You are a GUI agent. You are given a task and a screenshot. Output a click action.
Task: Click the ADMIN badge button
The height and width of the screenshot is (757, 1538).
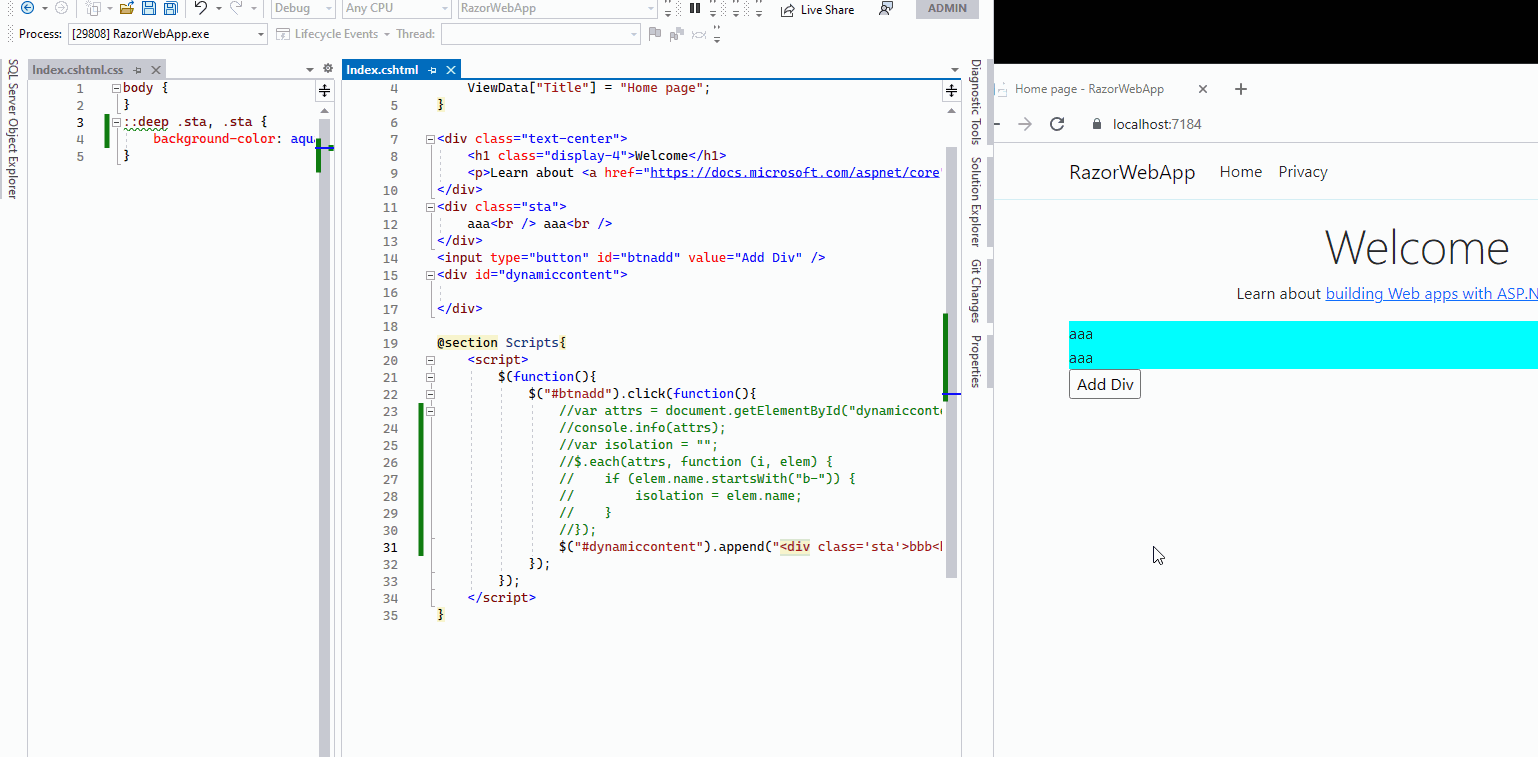coord(947,8)
